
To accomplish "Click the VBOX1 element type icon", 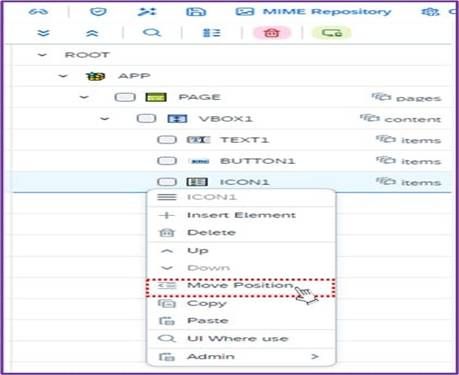I will point(177,118).
